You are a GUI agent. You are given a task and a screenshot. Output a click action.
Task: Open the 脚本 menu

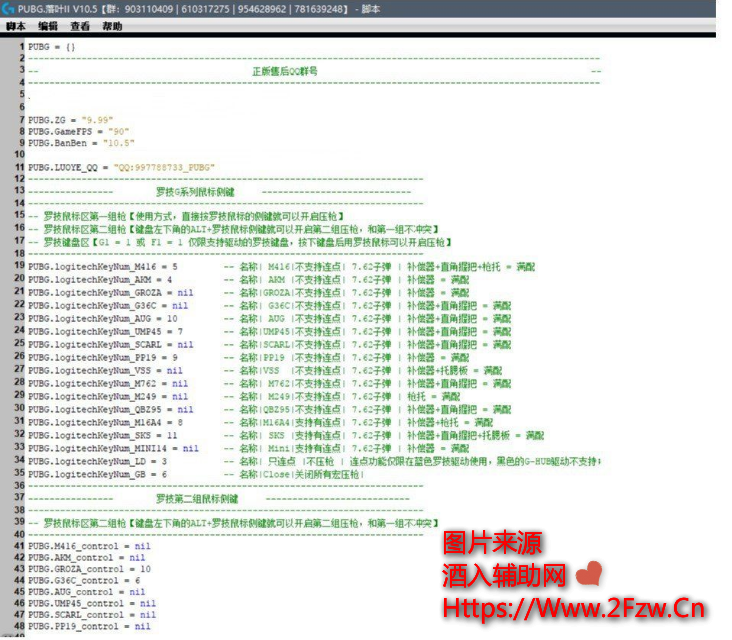pos(15,26)
